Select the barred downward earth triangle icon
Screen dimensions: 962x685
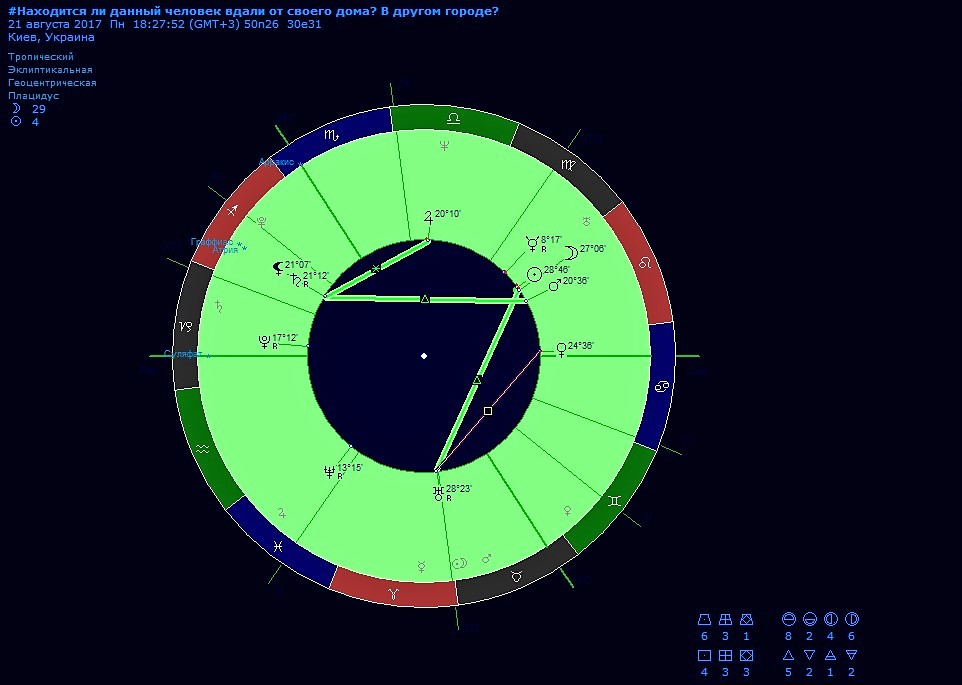pos(852,655)
